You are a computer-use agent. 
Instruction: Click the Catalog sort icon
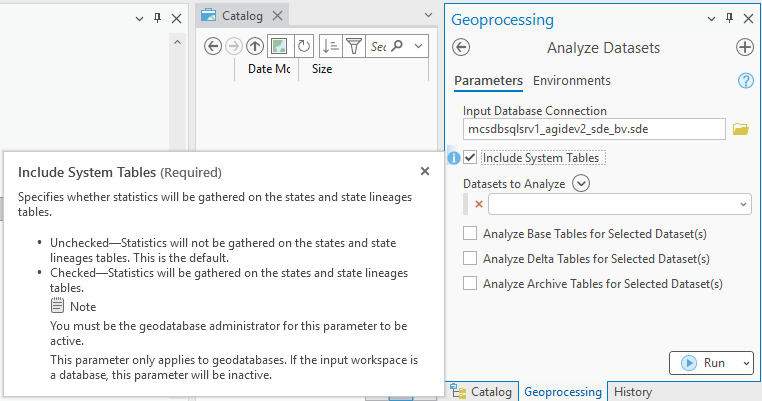[329, 46]
